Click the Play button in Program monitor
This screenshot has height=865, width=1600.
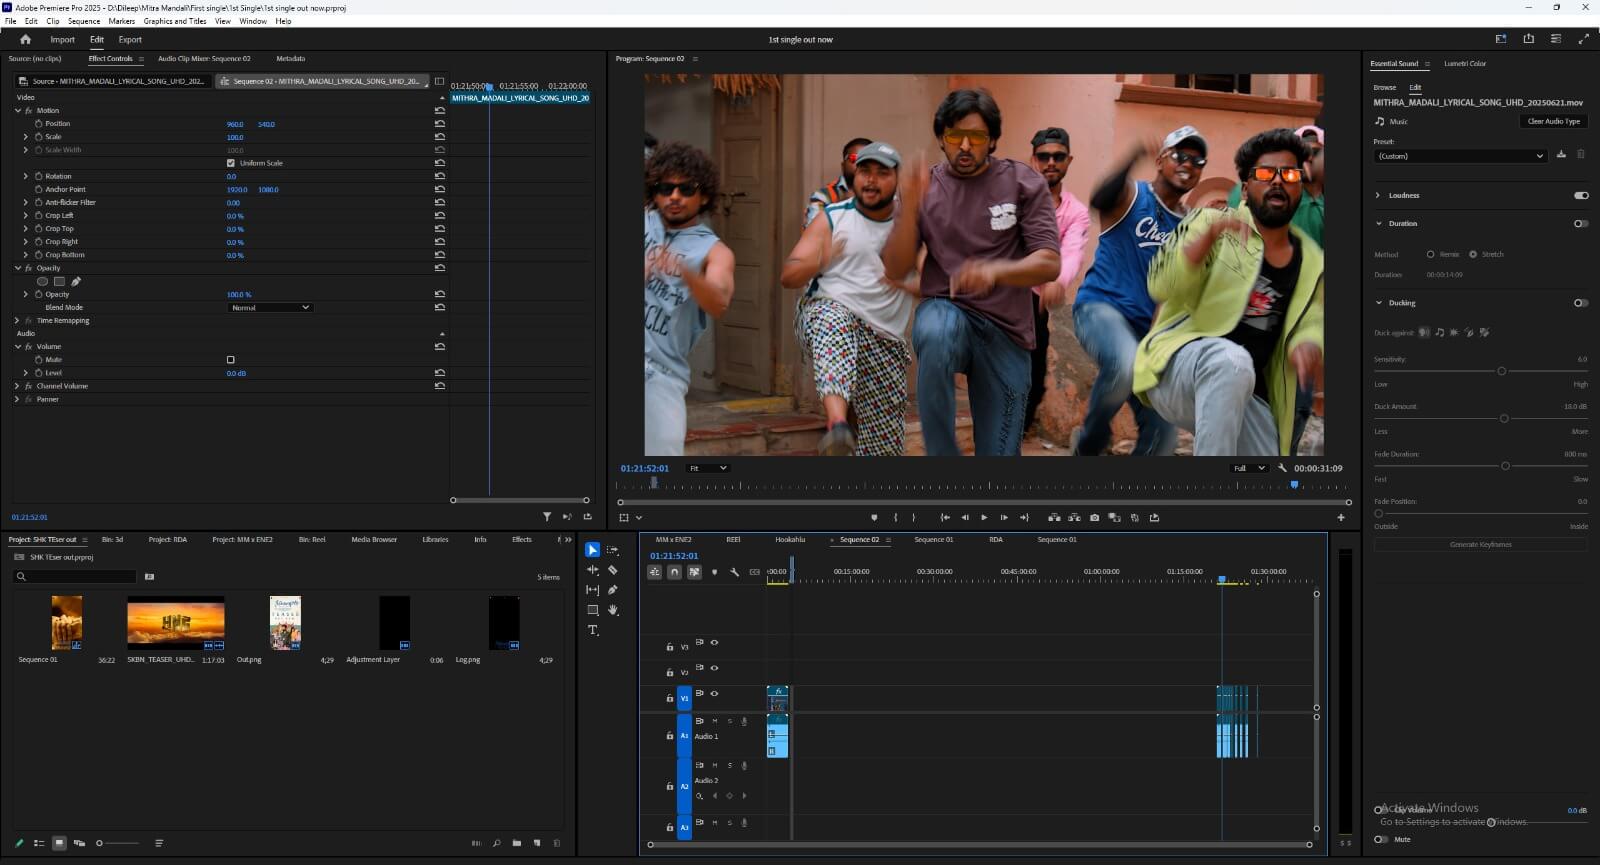[x=984, y=518]
